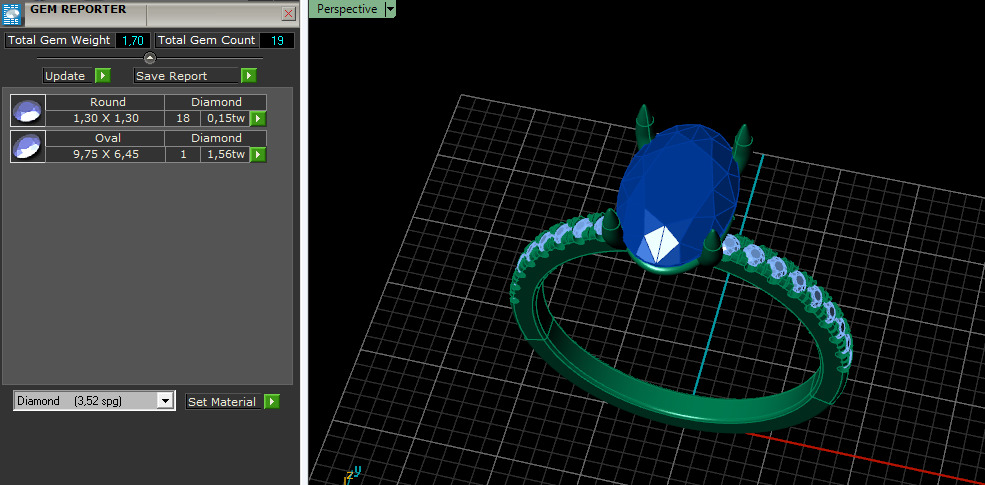The height and width of the screenshot is (485, 985).
Task: Click the Total Gem Weight value 1,70
Action: pos(133,40)
